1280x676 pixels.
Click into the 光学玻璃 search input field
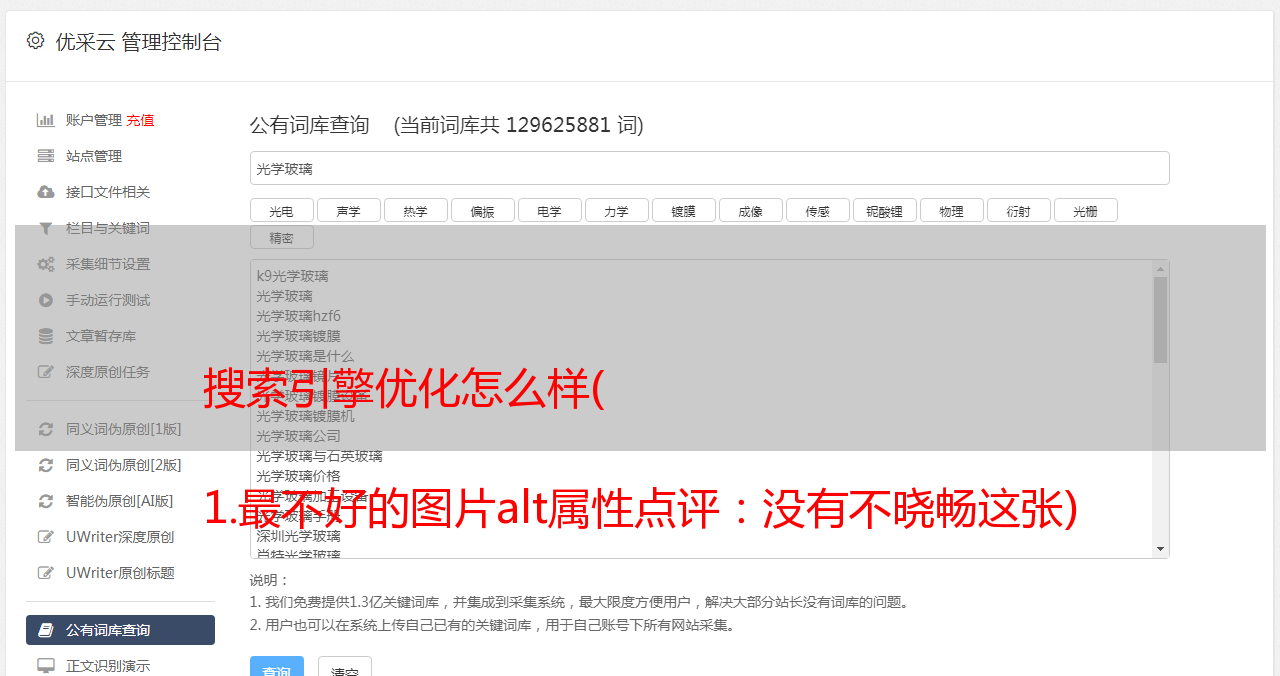coord(710,168)
